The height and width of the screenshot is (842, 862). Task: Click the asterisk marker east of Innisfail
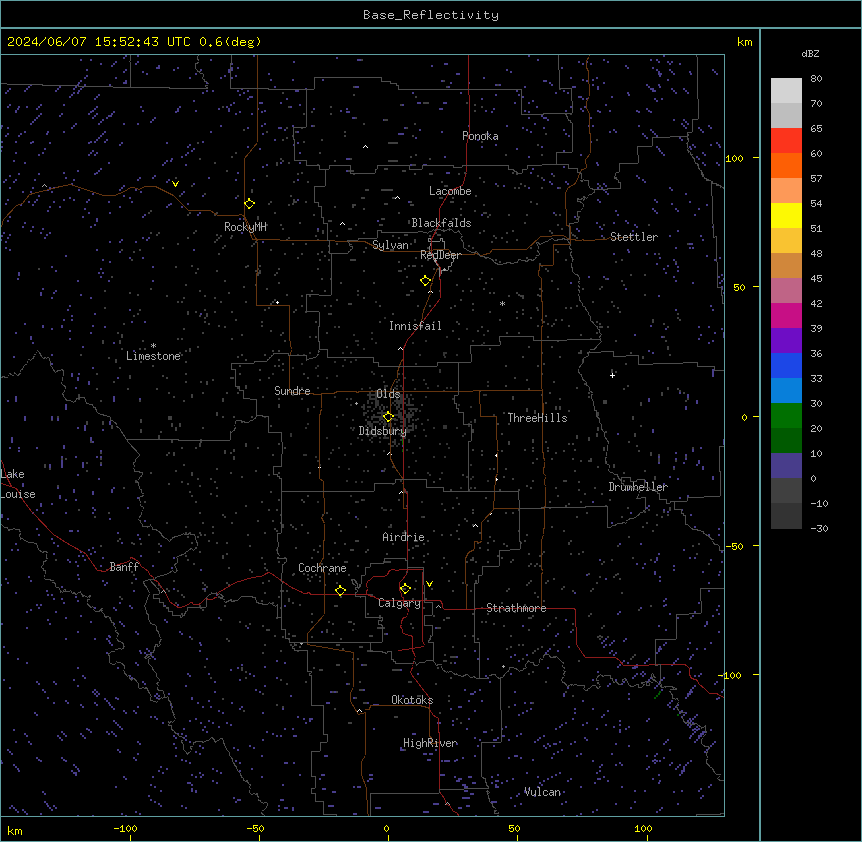click(x=502, y=304)
